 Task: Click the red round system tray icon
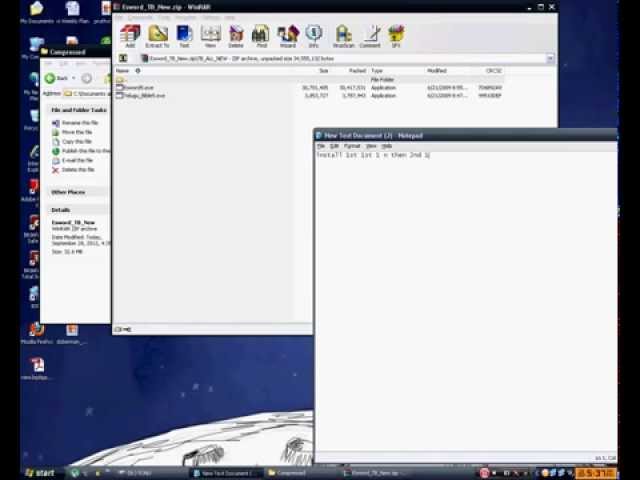pos(484,473)
